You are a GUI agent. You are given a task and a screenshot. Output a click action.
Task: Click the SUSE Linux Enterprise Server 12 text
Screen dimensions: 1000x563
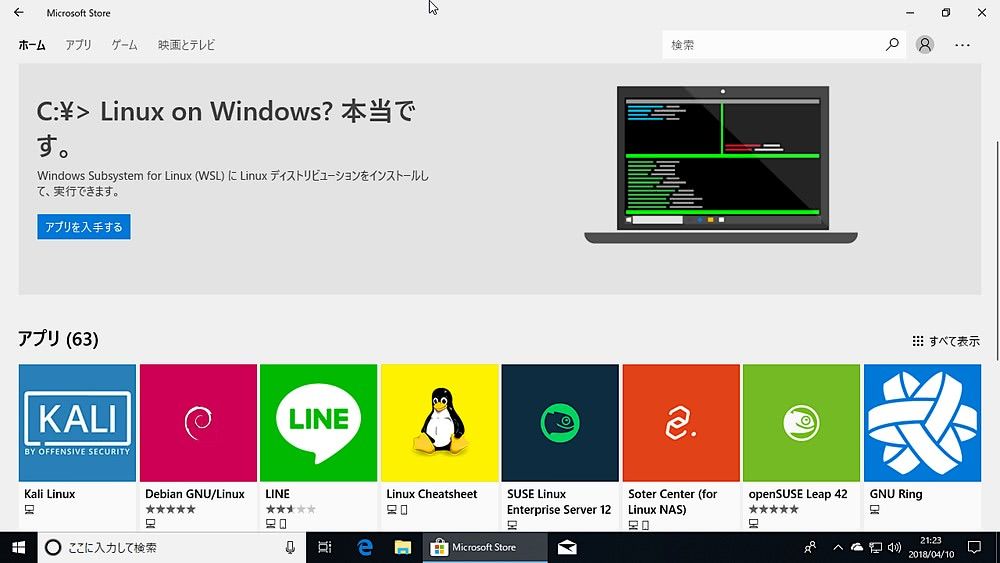click(559, 502)
